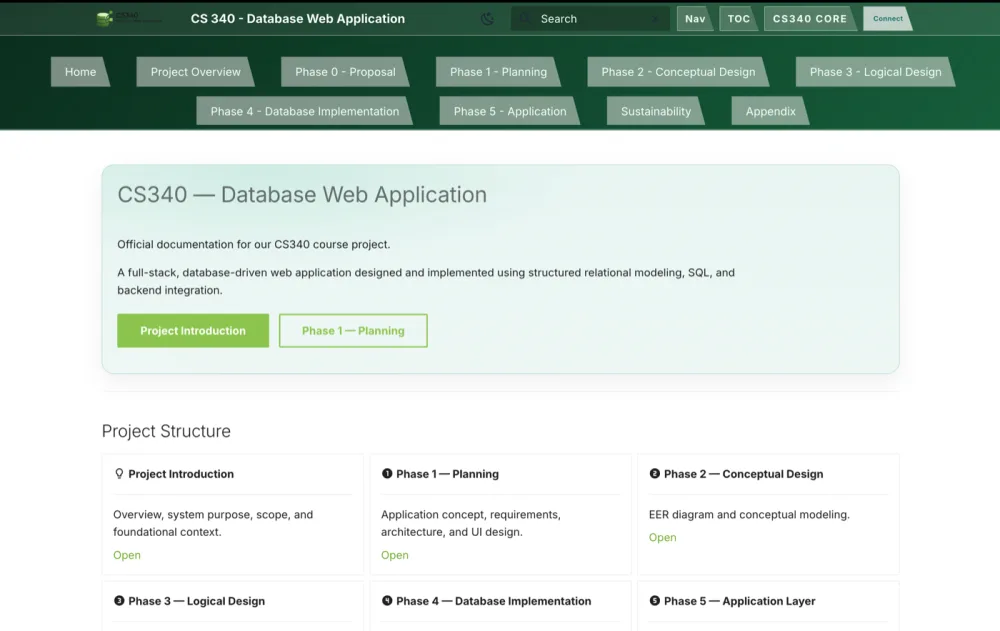
Task: Click the Project Introduction card title
Action: tap(181, 474)
